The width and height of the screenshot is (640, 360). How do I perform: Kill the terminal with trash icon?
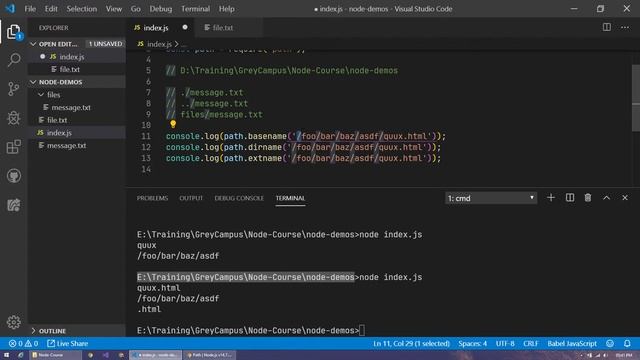pos(588,198)
